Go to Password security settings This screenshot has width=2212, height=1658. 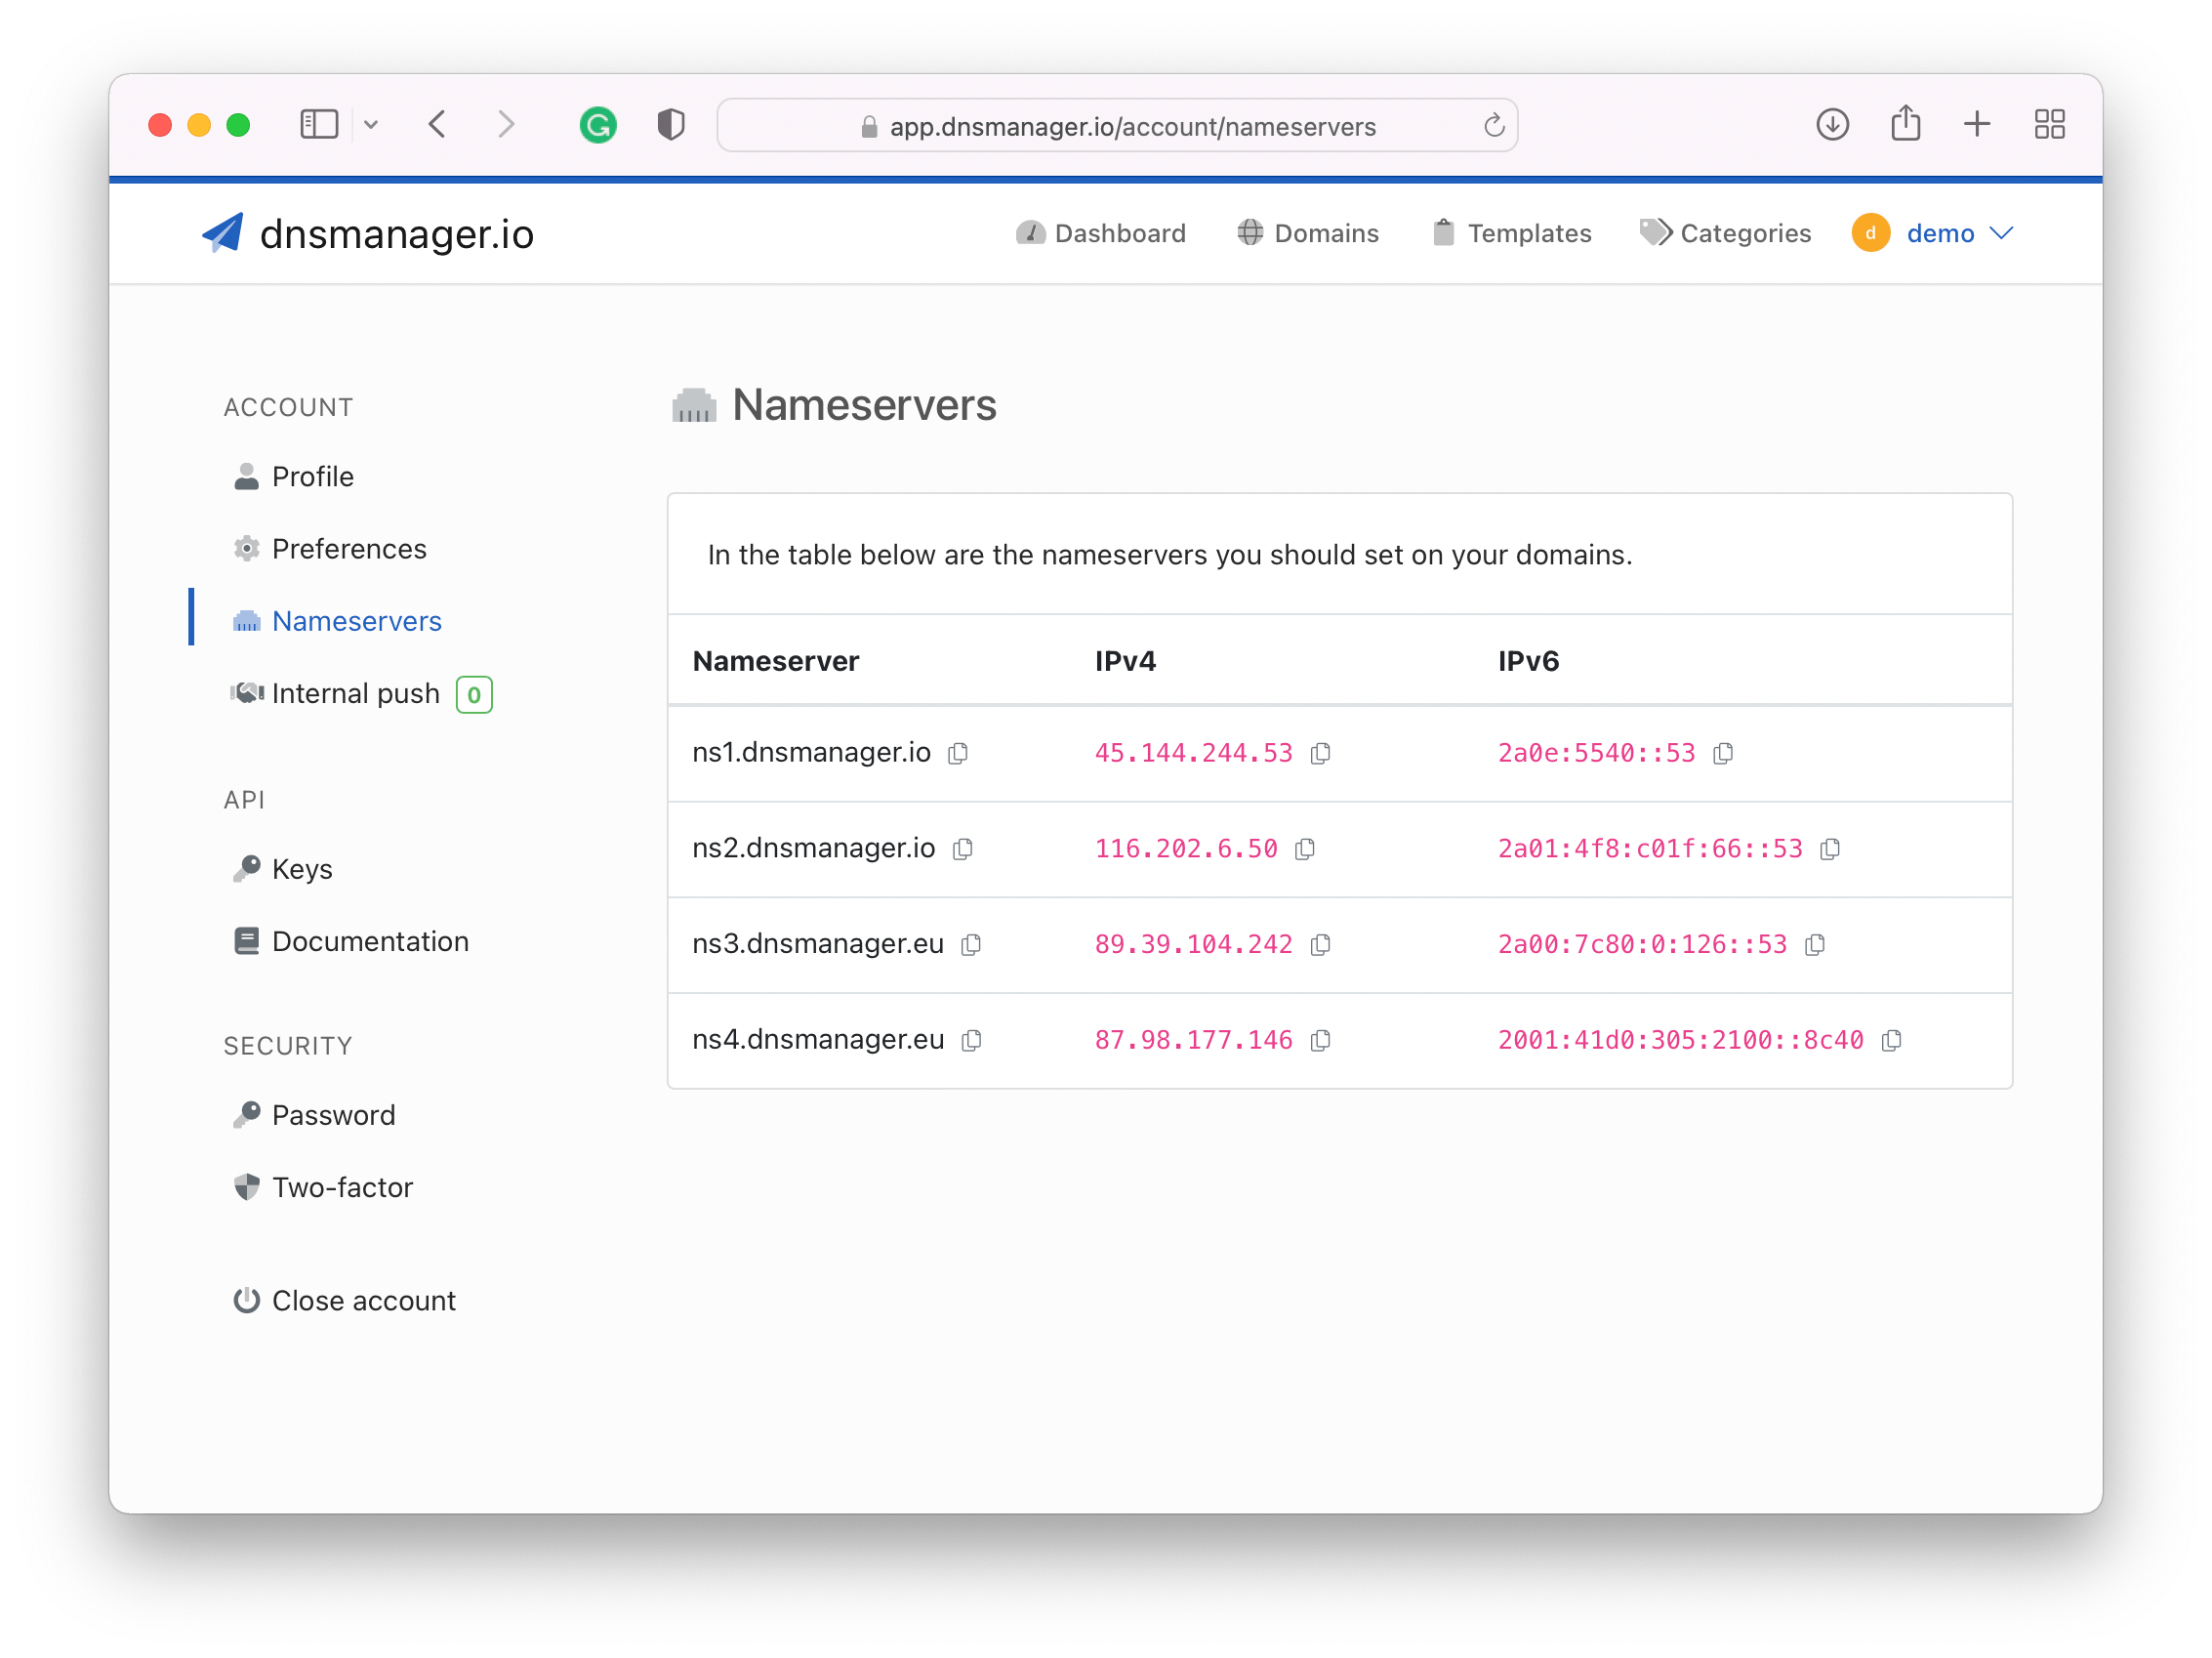point(314,1115)
